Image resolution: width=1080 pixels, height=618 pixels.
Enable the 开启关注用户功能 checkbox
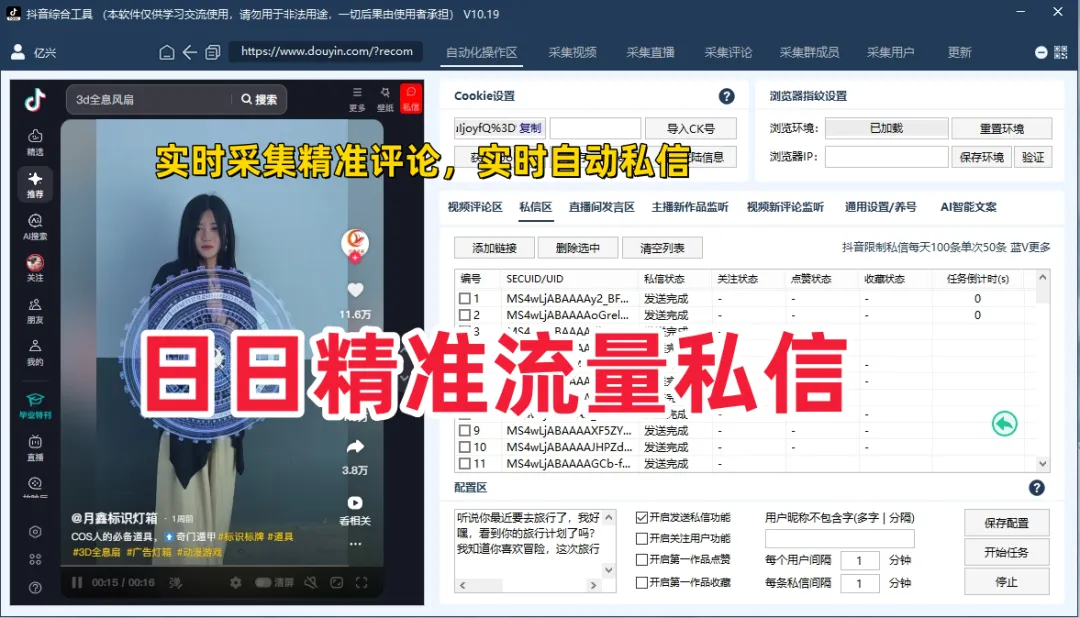(639, 539)
